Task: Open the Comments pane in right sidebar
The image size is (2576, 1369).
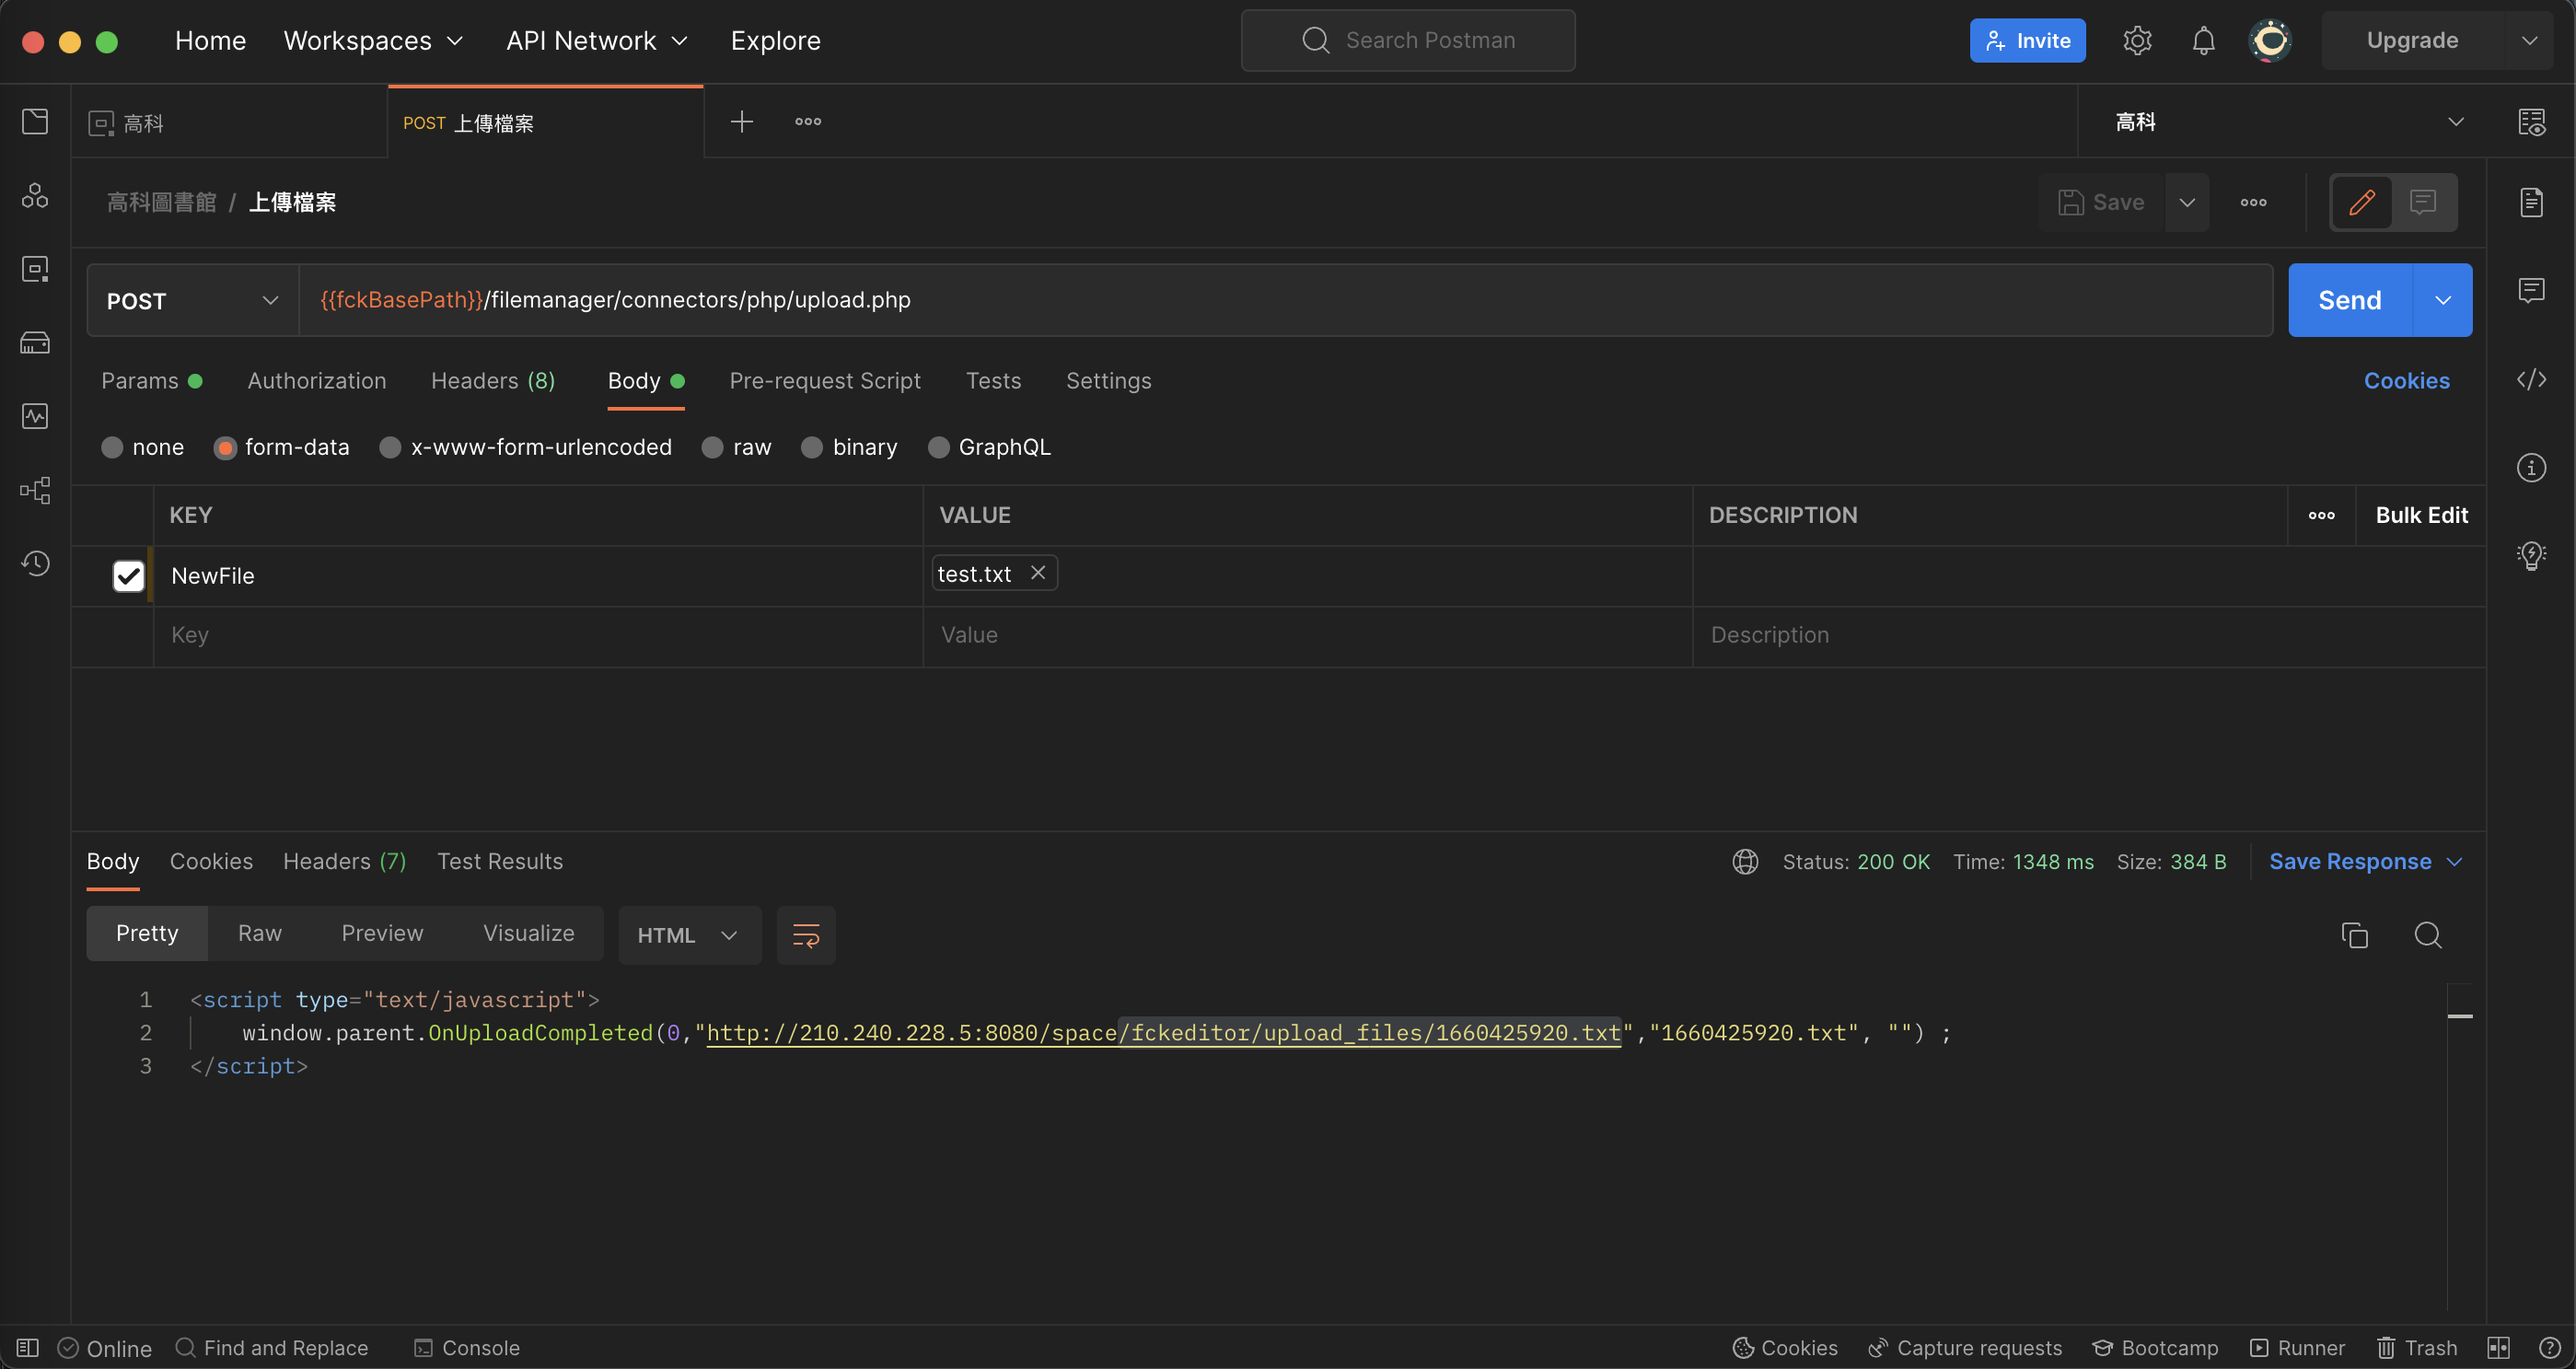Action: pyautogui.click(x=2531, y=291)
